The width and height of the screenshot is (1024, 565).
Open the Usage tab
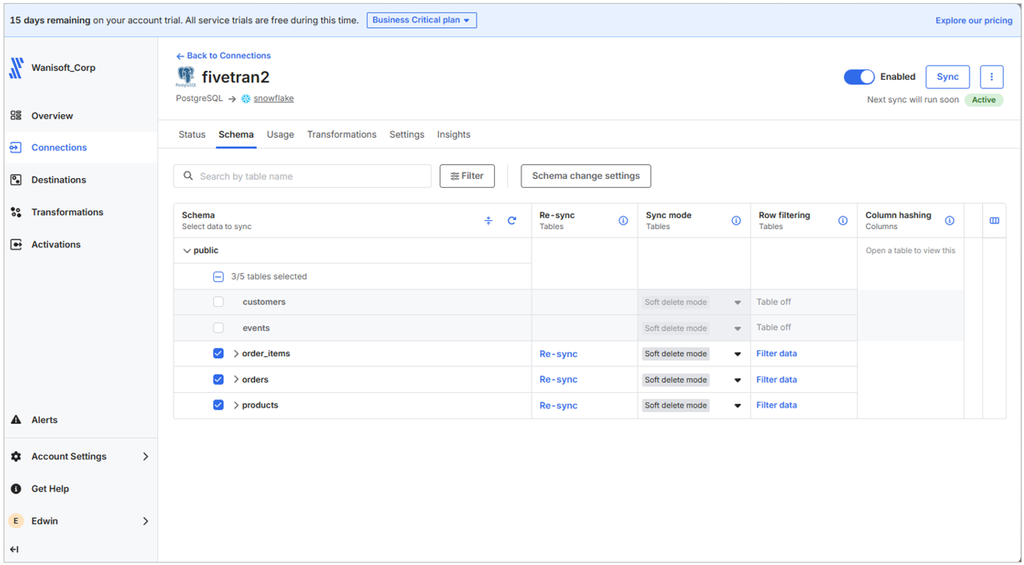(280, 135)
